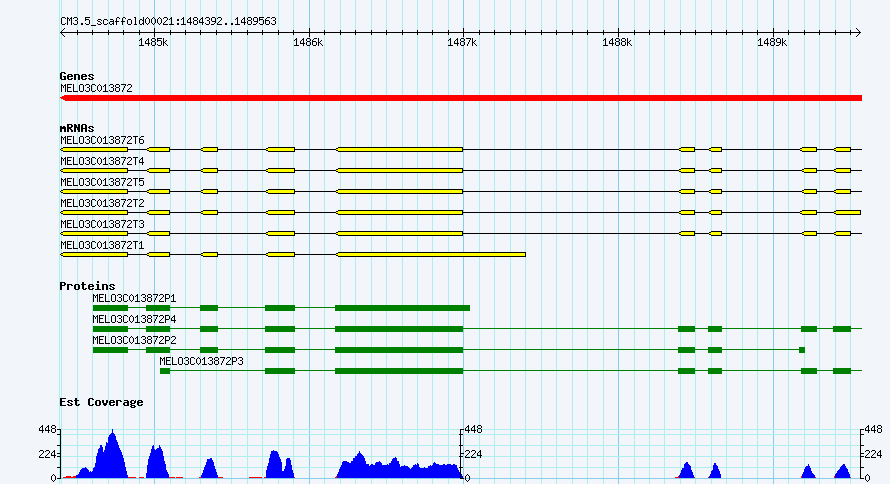The width and height of the screenshot is (890, 484).
Task: Click the 1485k ruler label
Action: (153, 43)
